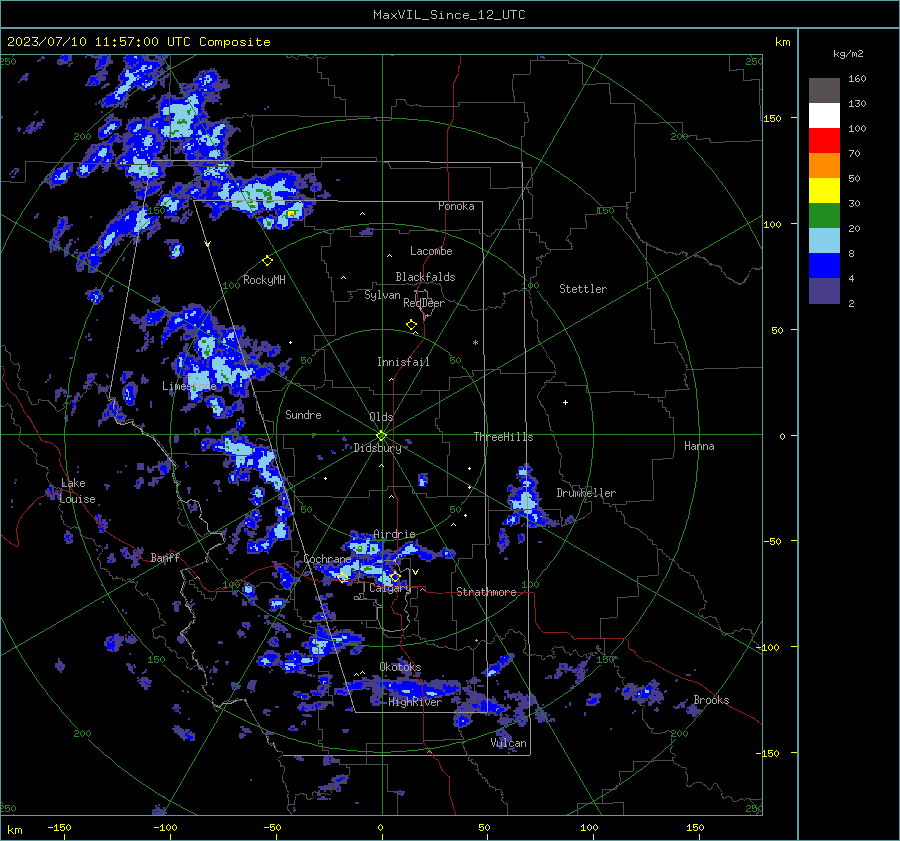Viewport: 900px width, 841px height.
Task: Click the Brooks town label
Action: tap(711, 700)
